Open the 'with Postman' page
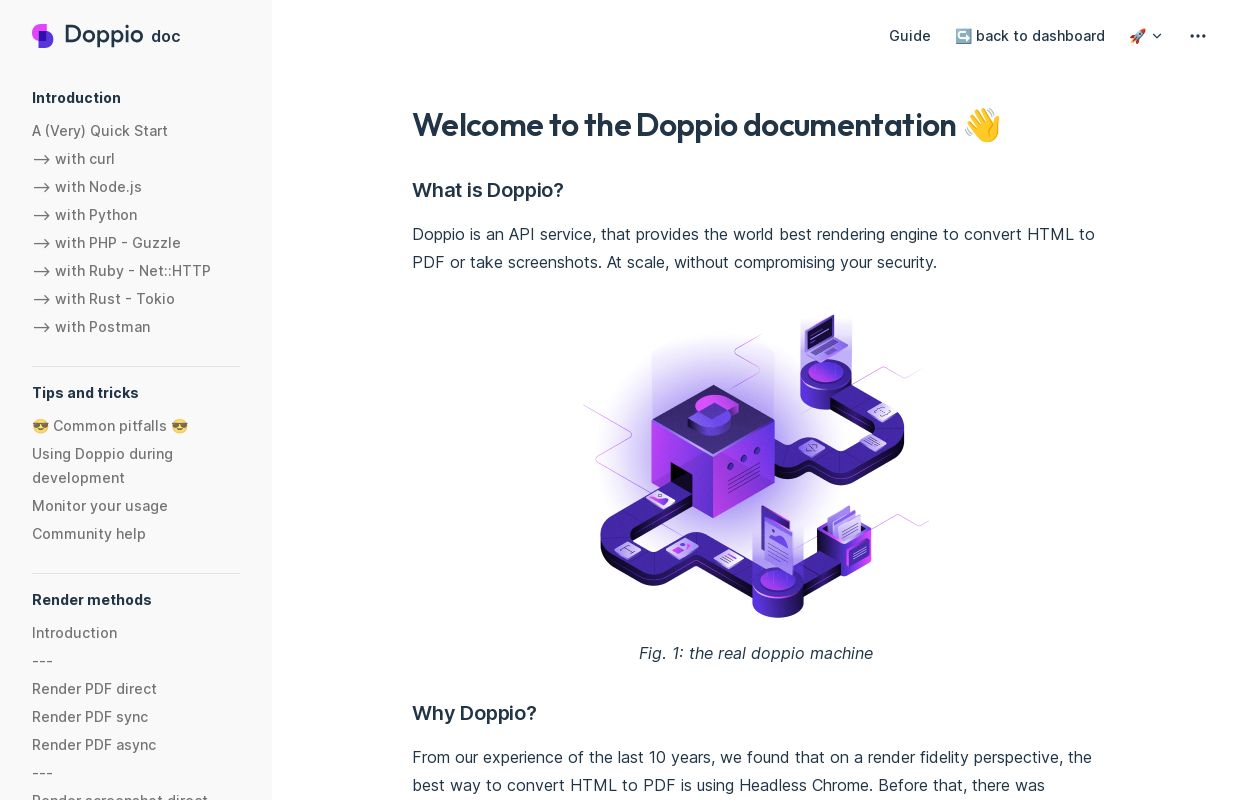Screen dimensions: 1240x800 tap(91, 327)
